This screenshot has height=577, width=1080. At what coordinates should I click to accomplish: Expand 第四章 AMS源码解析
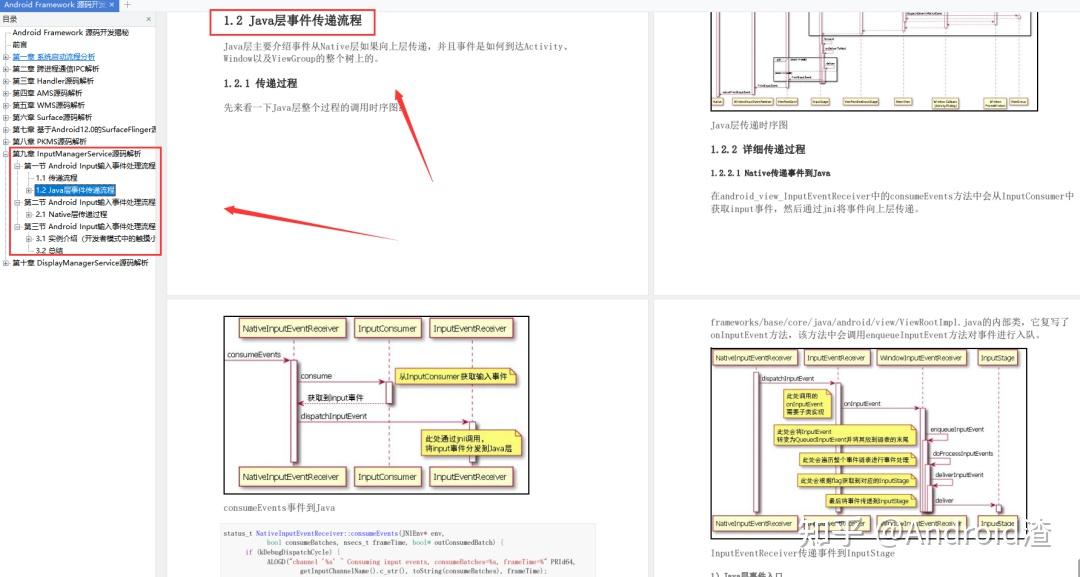(4, 92)
